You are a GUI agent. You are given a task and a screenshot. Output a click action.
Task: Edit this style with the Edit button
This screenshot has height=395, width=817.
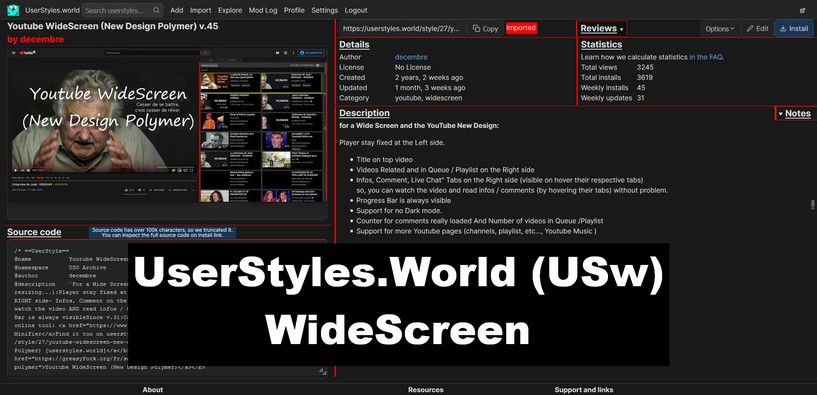[757, 29]
